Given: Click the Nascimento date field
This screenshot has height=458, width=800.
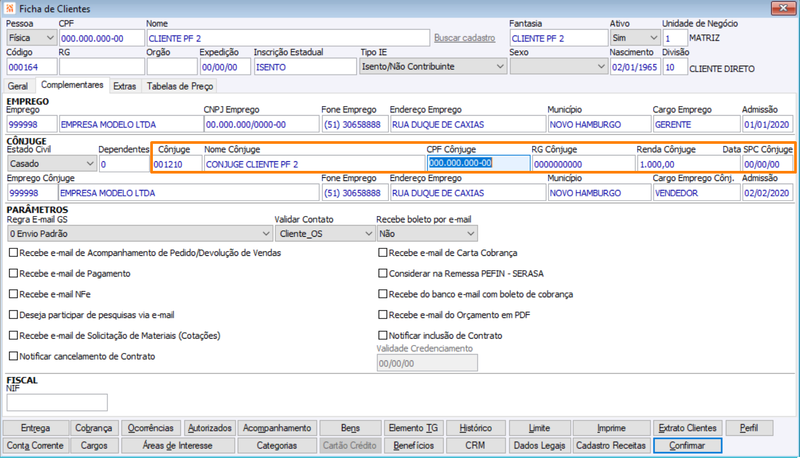Looking at the screenshot, I should pyautogui.click(x=635, y=67).
